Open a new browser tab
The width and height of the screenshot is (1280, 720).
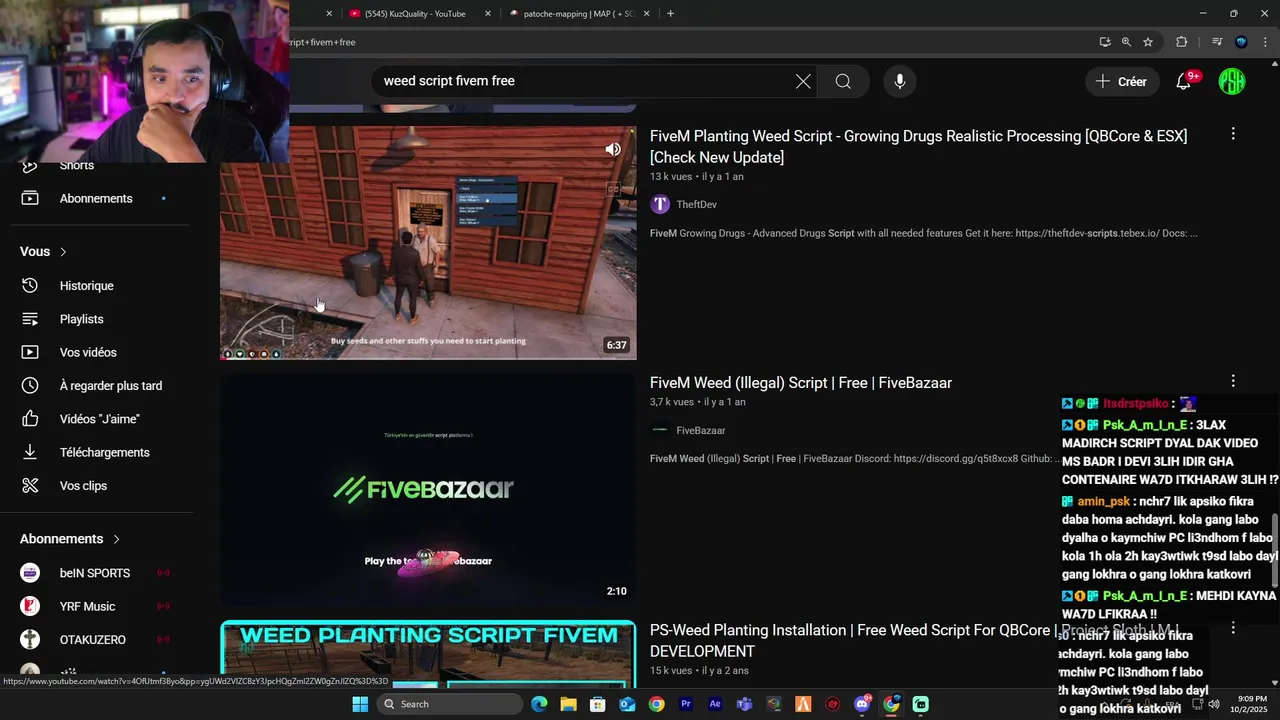point(670,14)
